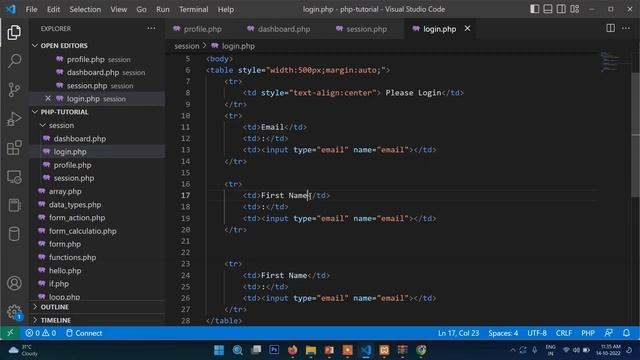The height and width of the screenshot is (360, 640).
Task: Open the Extensions view
Action: point(14,148)
